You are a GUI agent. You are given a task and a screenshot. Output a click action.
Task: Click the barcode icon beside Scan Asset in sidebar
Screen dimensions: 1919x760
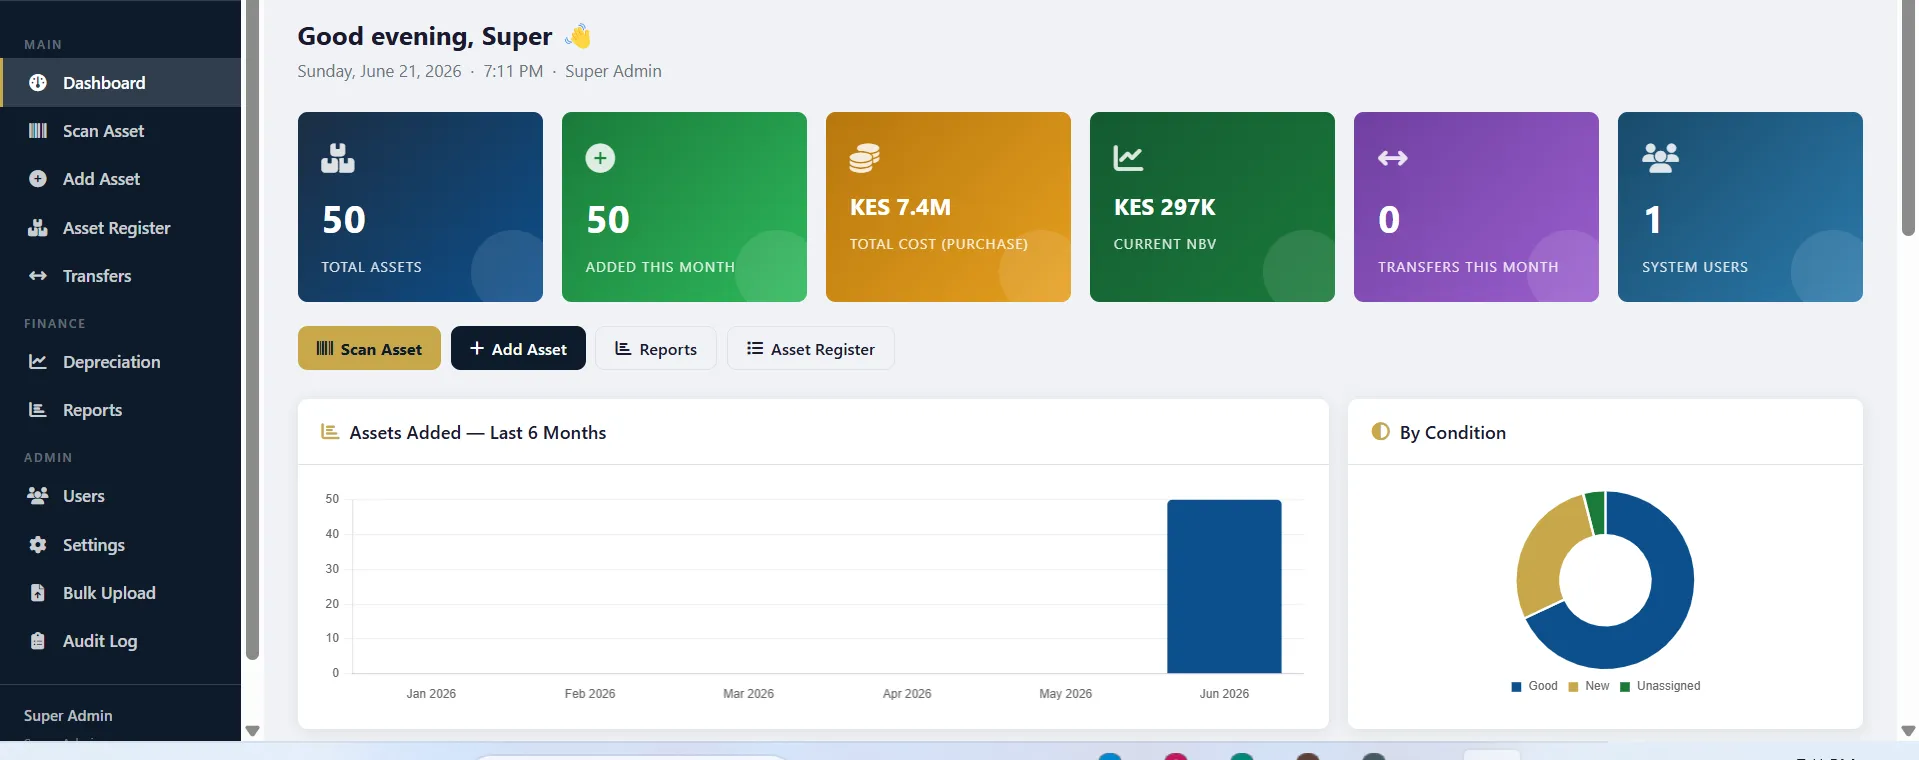(x=38, y=131)
